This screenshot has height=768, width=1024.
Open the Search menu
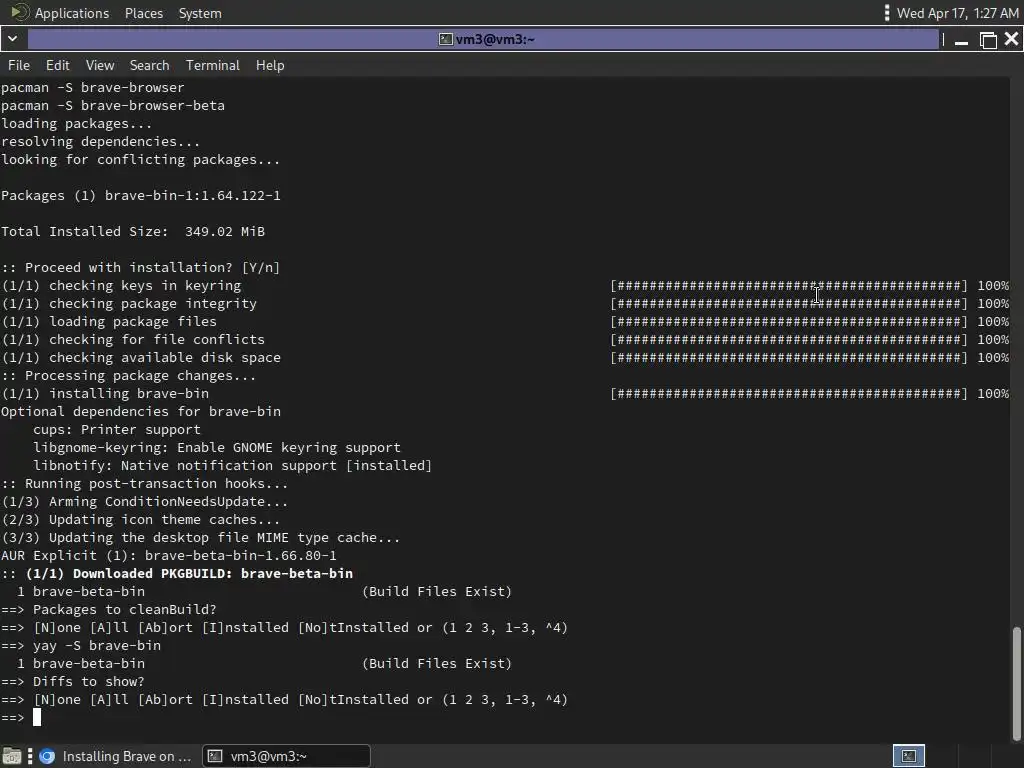click(x=150, y=65)
